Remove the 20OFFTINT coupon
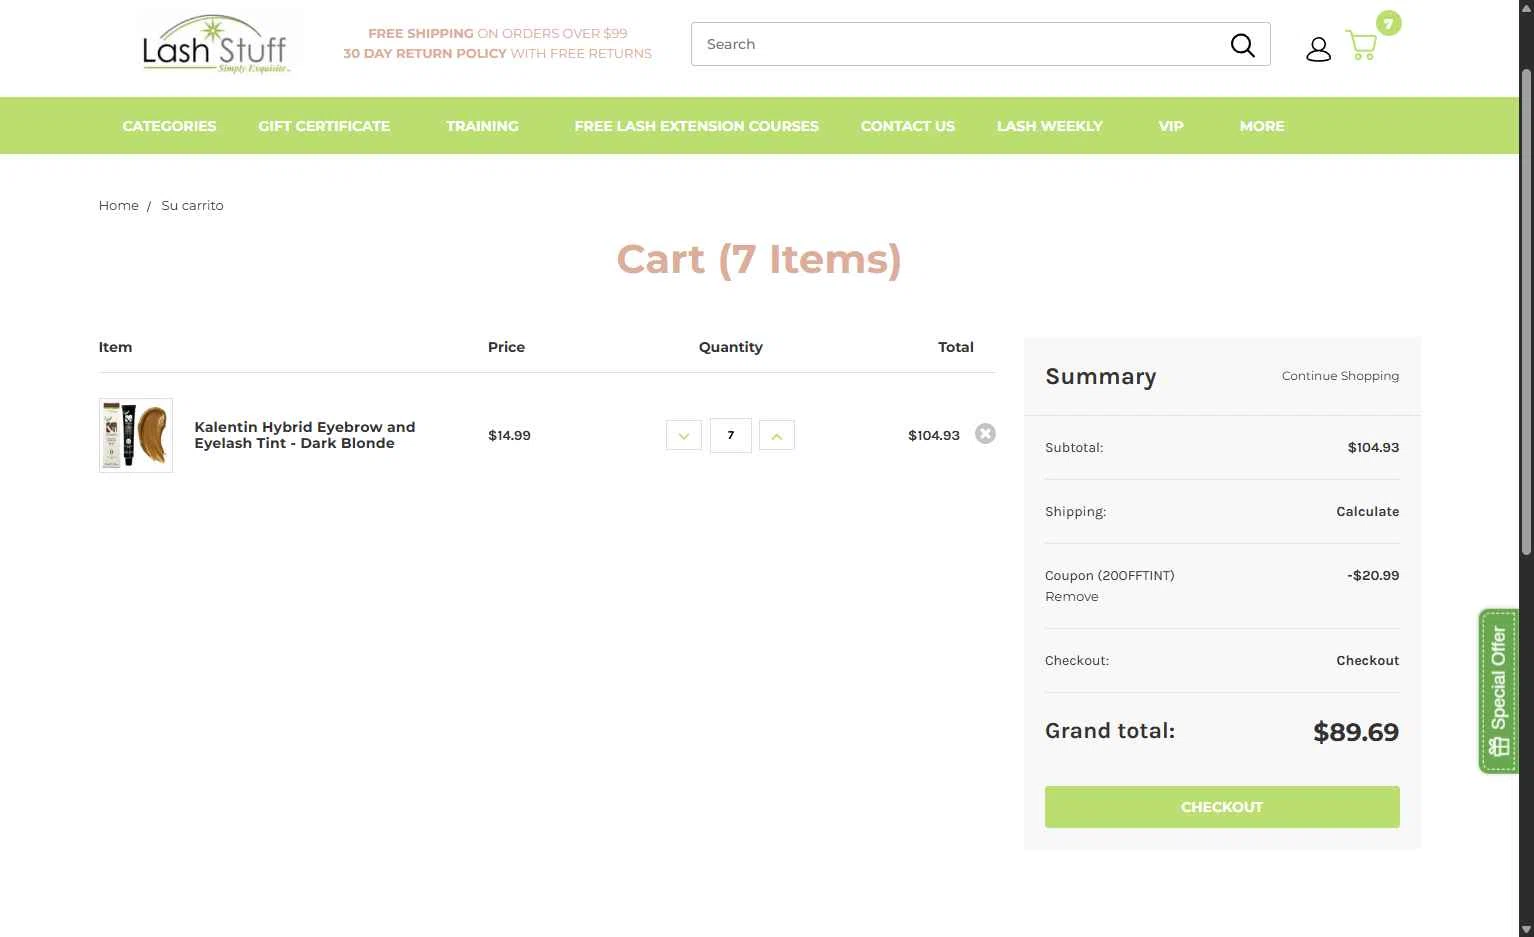Viewport: 1534px width, 937px height. point(1071,597)
